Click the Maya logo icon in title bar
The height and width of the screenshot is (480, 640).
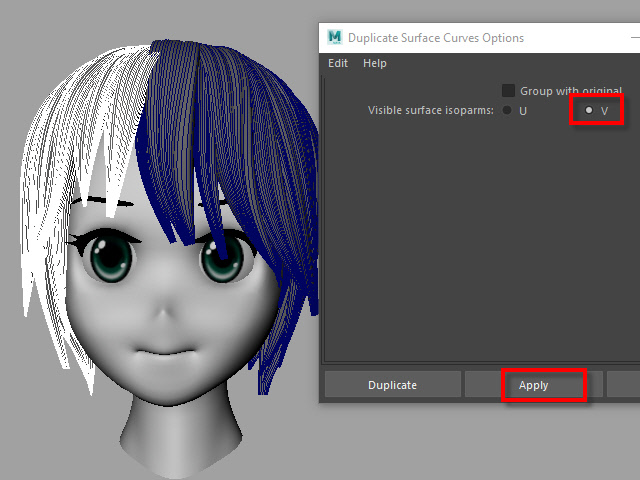(334, 38)
